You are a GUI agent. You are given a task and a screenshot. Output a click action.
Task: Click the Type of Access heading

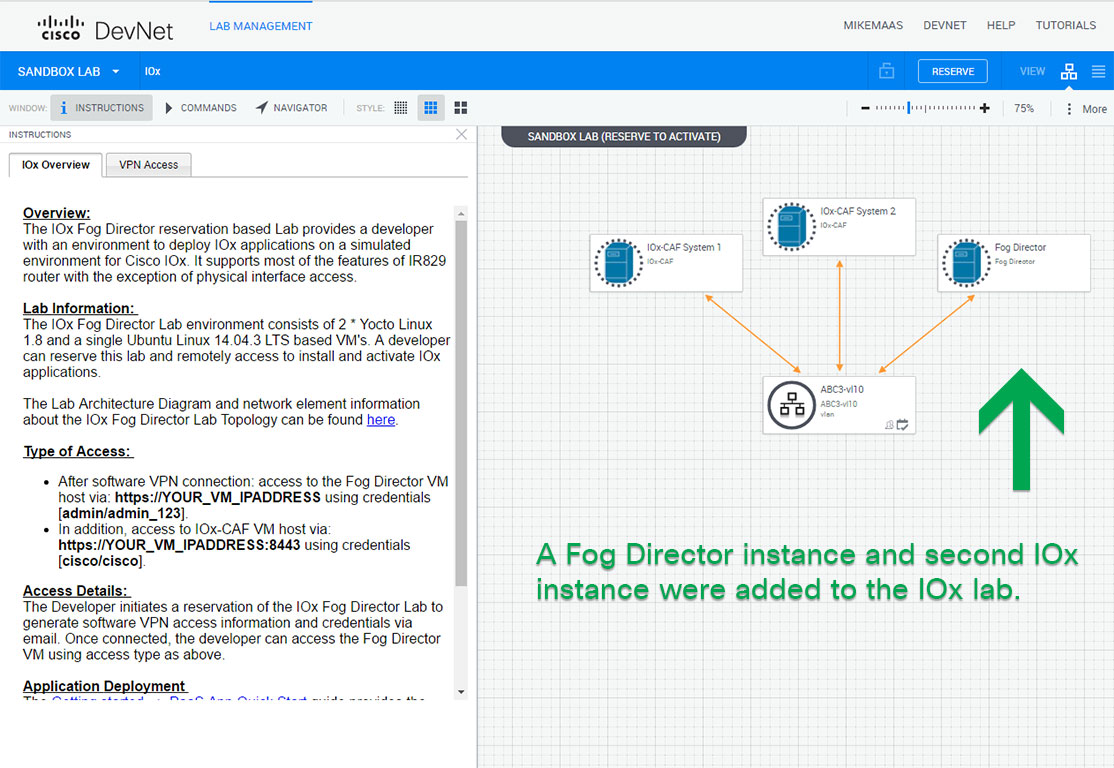point(77,451)
